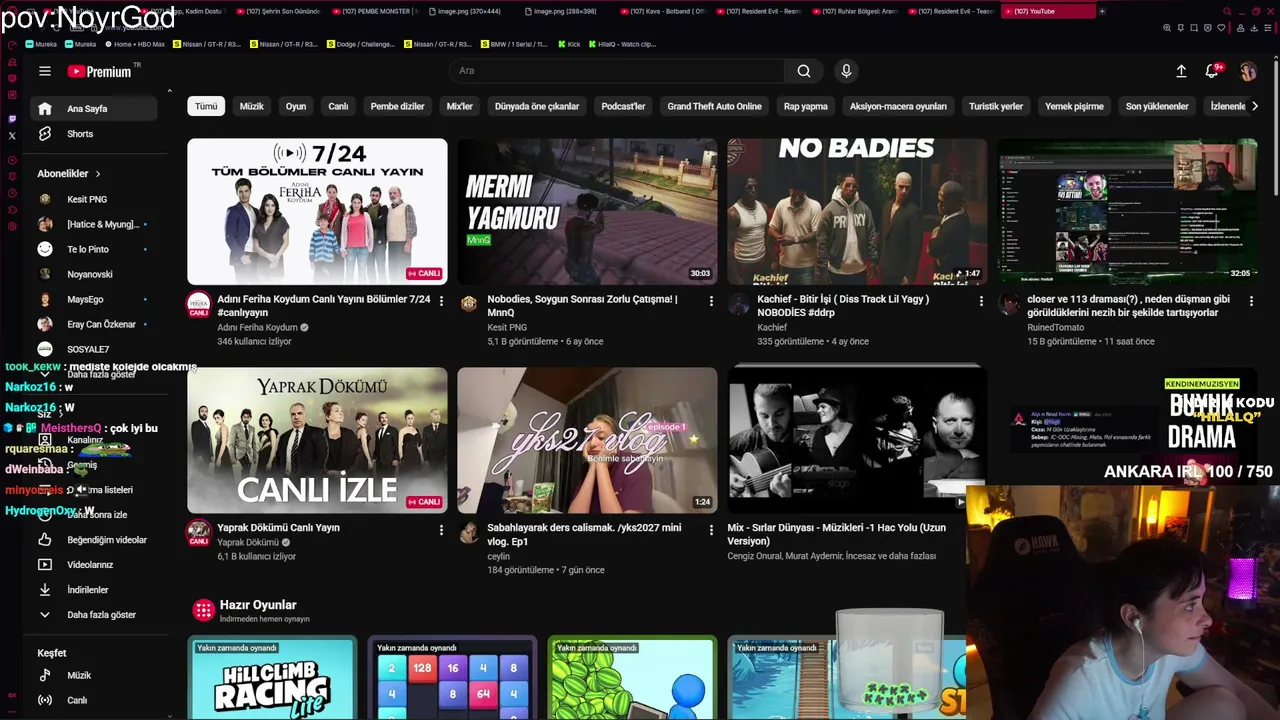This screenshot has width=1280, height=720.
Task: Open more options for Nobodies, Soygun Sonrası video
Action: [711, 301]
